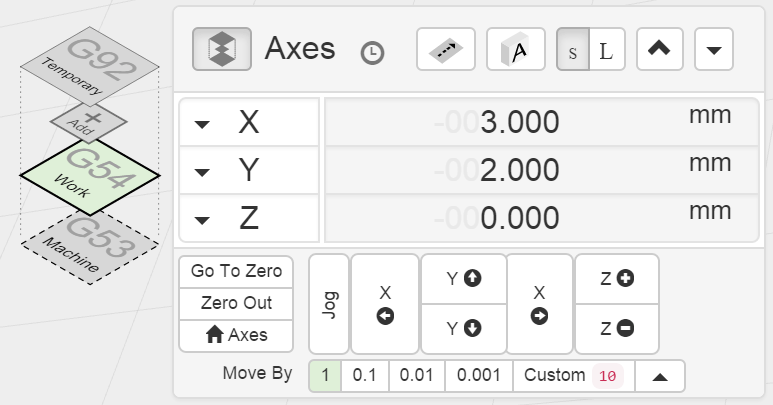The width and height of the screenshot is (773, 405).
Task: Click the clock icon beside Axes
Action: 372,53
